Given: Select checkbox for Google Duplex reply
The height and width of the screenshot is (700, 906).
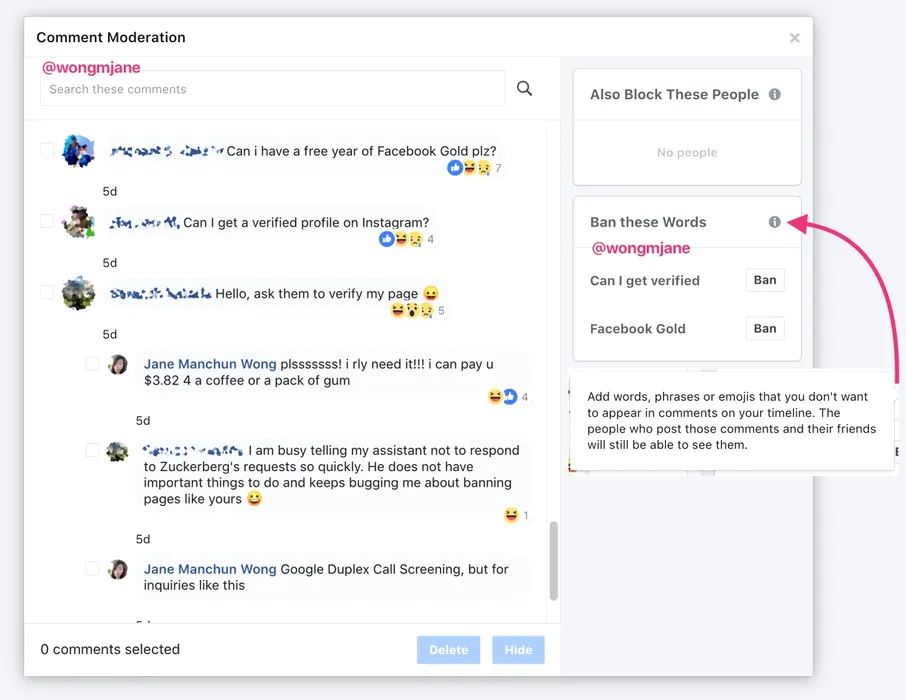Looking at the screenshot, I should [x=92, y=568].
